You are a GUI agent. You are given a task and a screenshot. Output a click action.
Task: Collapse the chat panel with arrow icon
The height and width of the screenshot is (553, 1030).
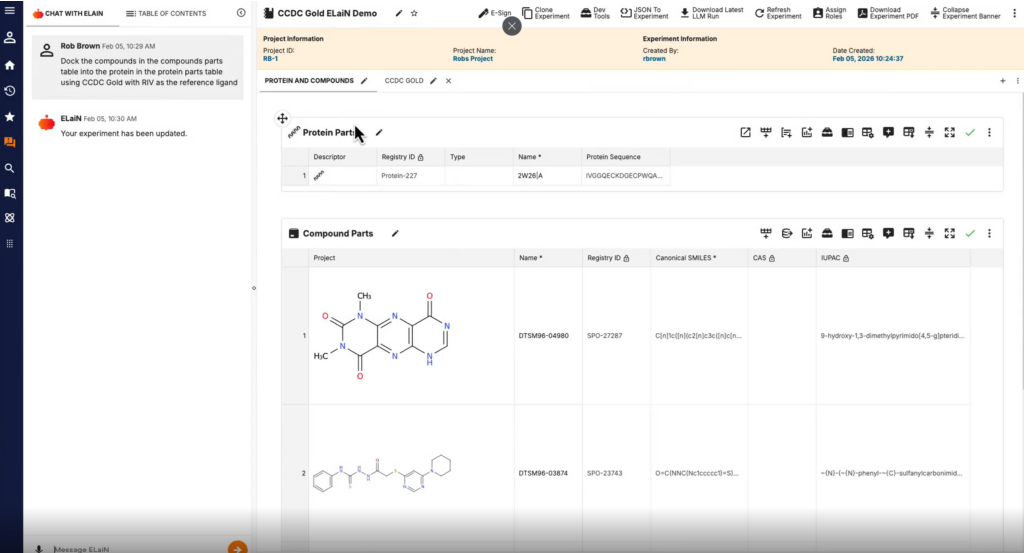click(241, 14)
